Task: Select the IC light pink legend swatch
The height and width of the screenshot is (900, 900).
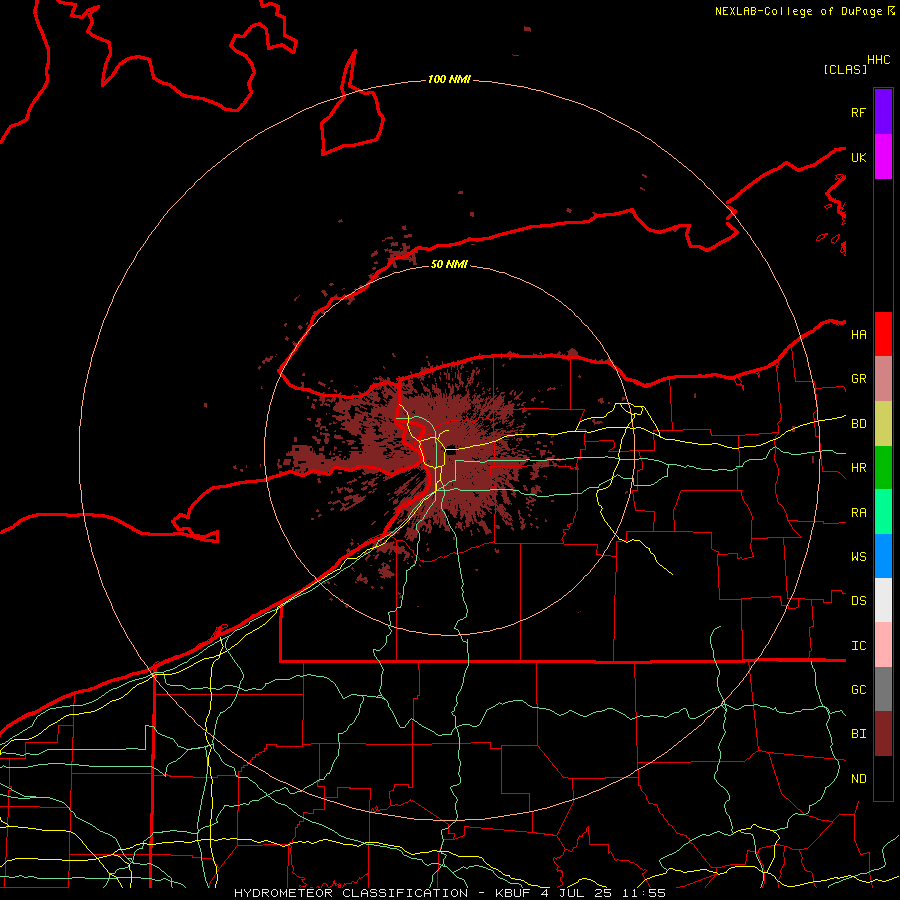Action: pyautogui.click(x=883, y=645)
